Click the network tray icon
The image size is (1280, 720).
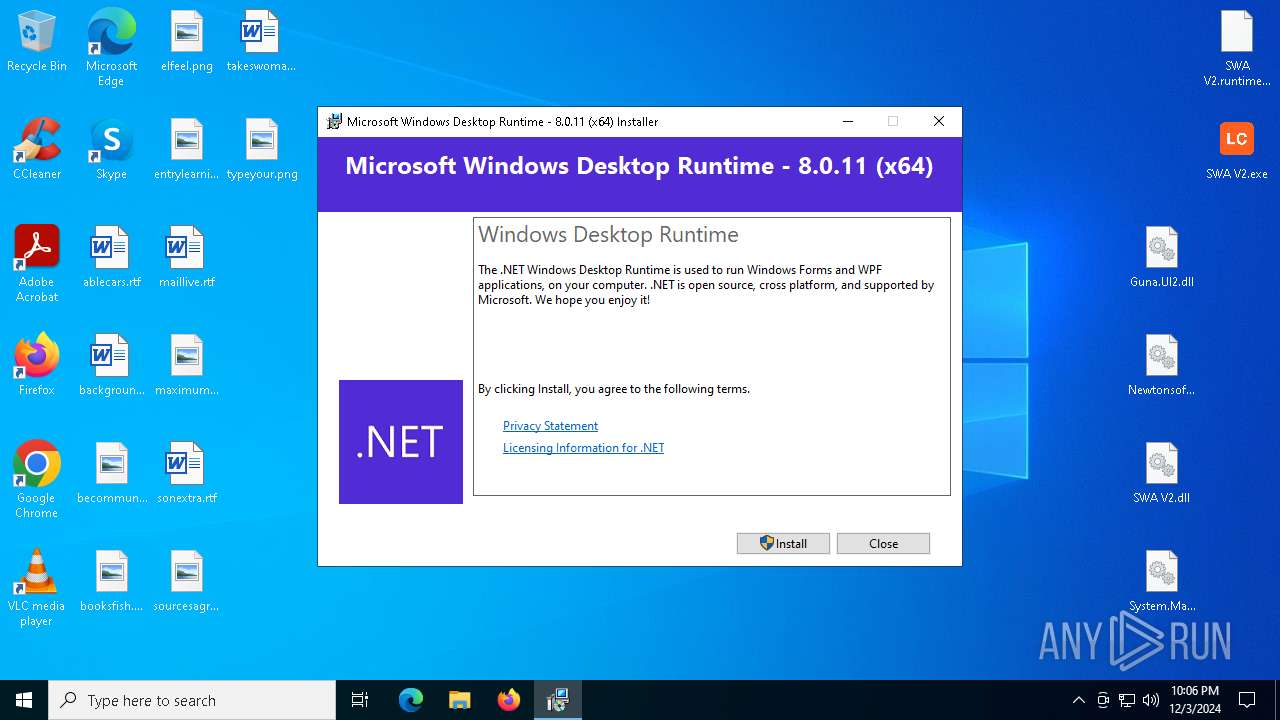pos(1127,700)
